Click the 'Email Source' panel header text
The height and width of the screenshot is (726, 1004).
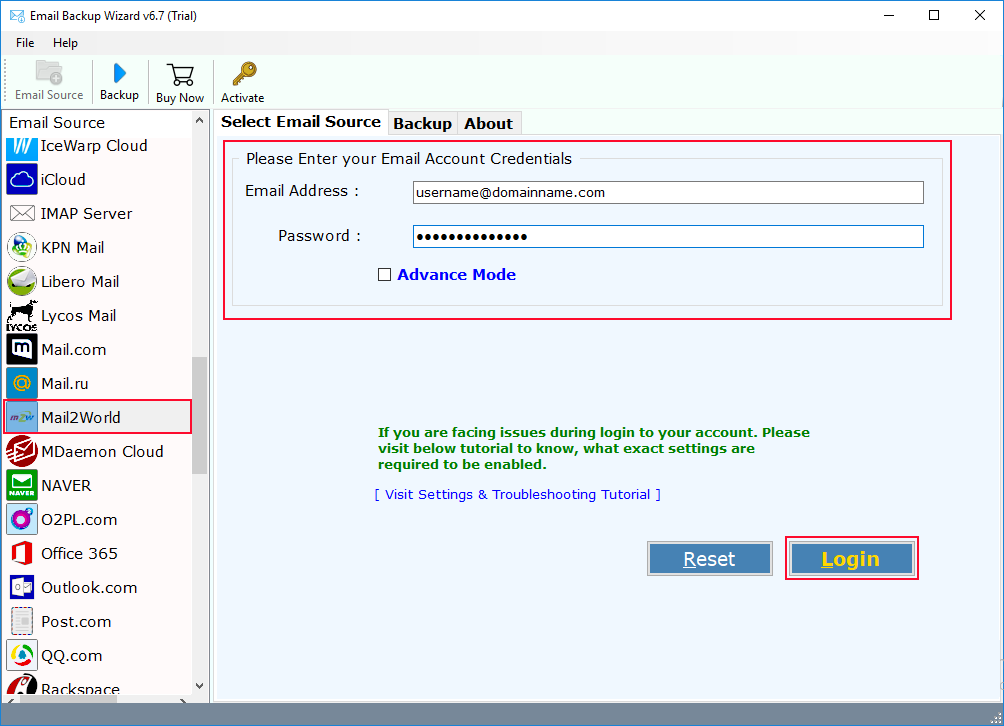point(57,122)
